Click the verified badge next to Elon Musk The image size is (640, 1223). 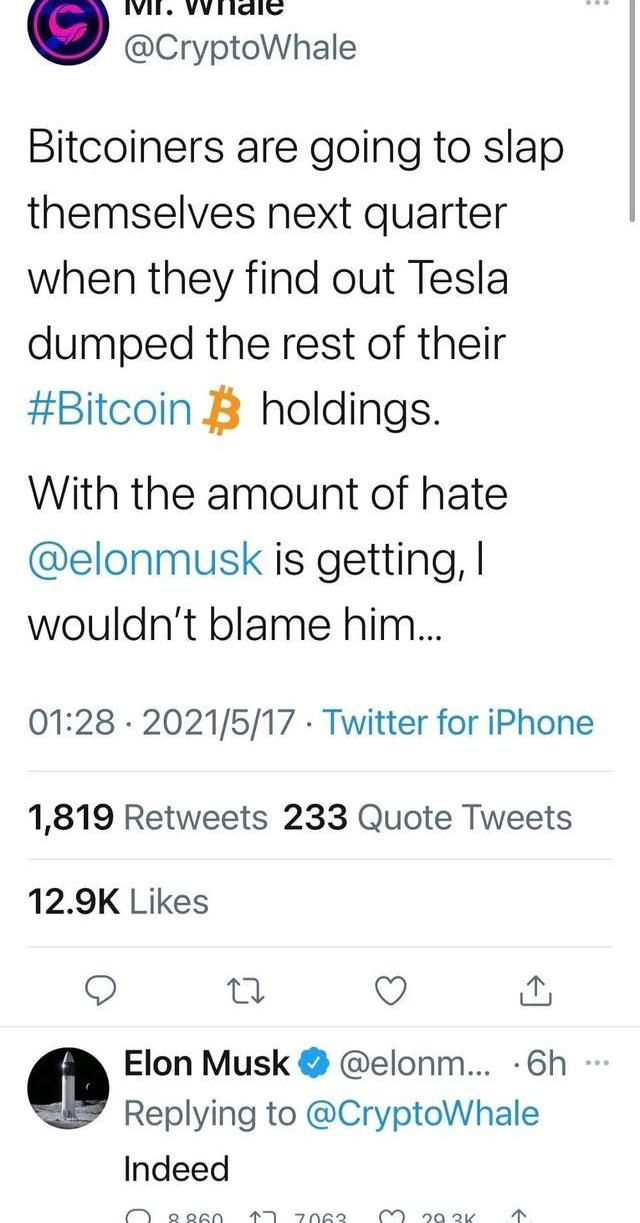pos(314,1065)
